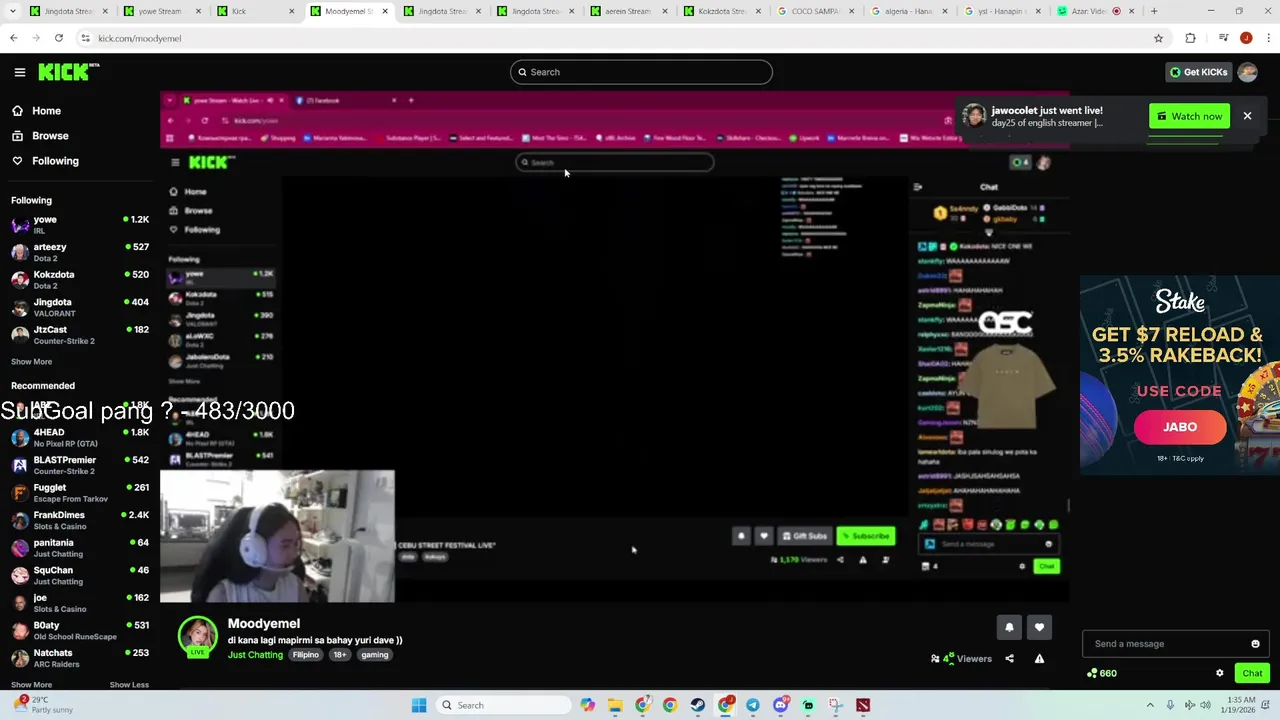1280x720 pixels.
Task: Click the 660 KICKs points balance
Action: tap(1102, 673)
